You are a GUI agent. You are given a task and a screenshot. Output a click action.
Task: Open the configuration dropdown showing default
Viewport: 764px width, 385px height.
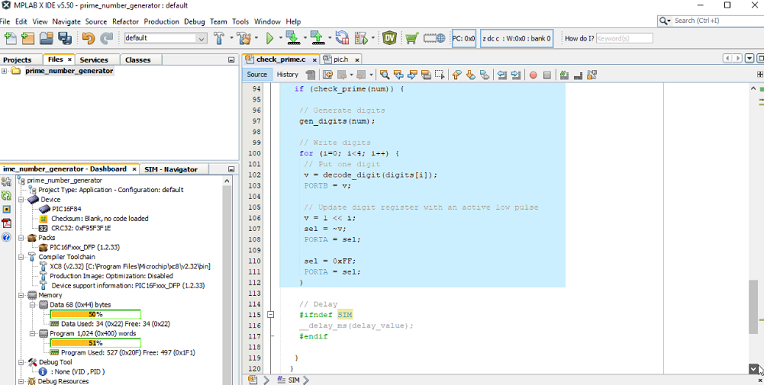point(166,38)
